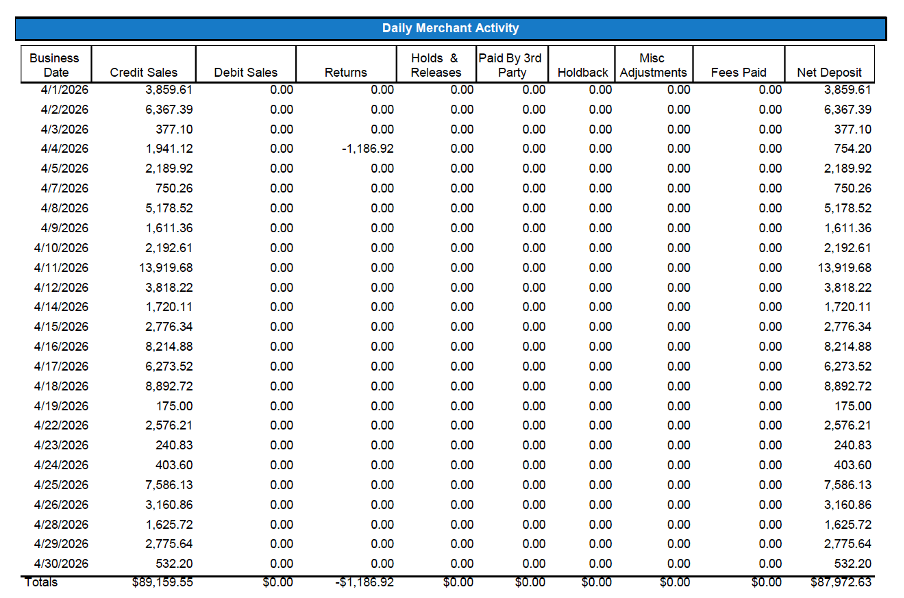Click the 4/23/2026 business date
904x598 pixels.
61,445
